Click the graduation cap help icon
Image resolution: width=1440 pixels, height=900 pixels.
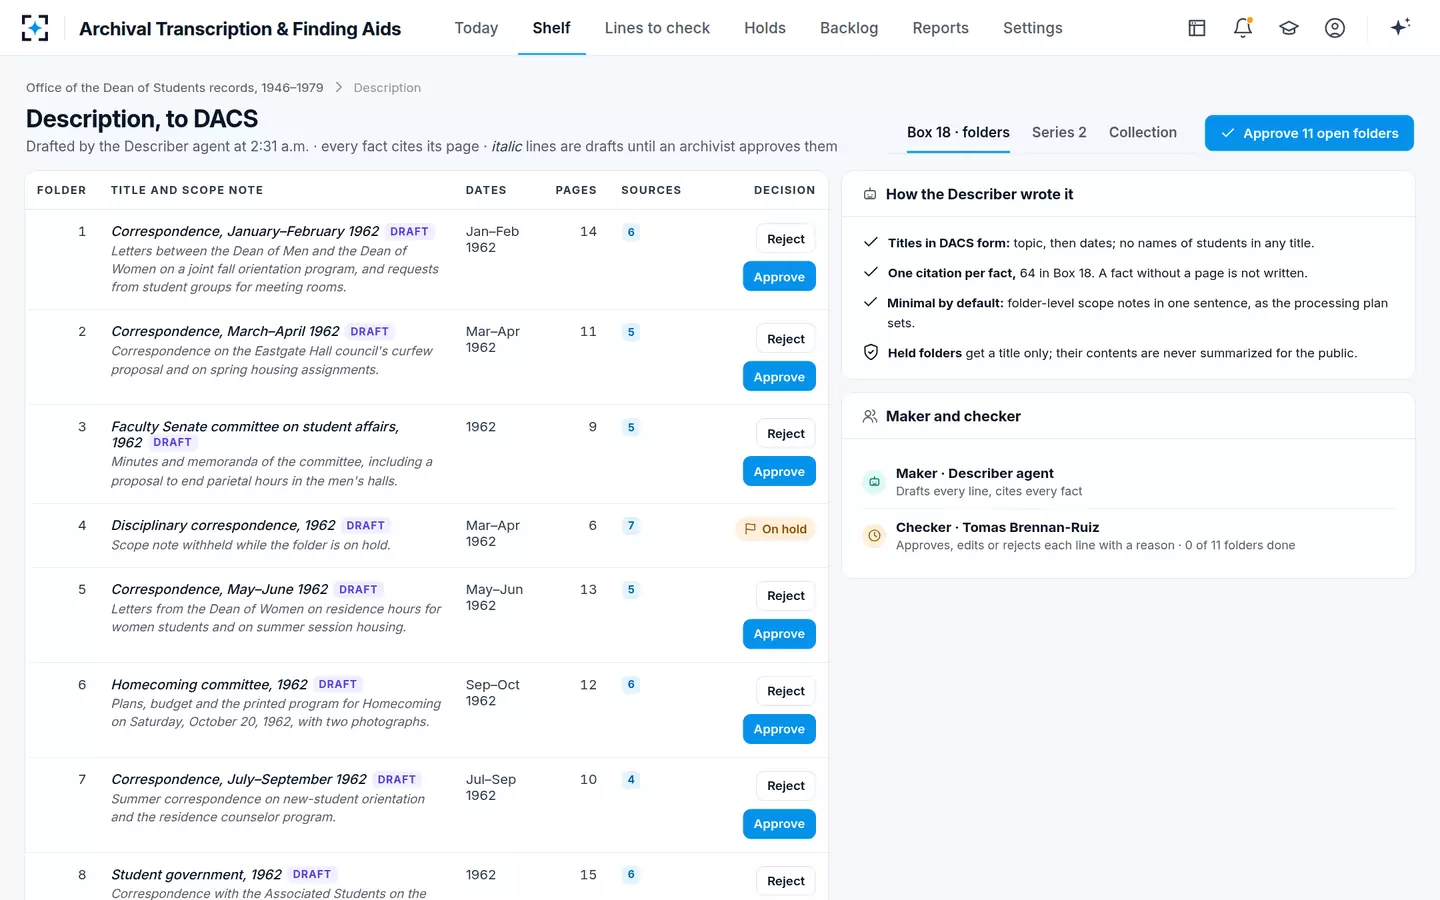(x=1289, y=28)
